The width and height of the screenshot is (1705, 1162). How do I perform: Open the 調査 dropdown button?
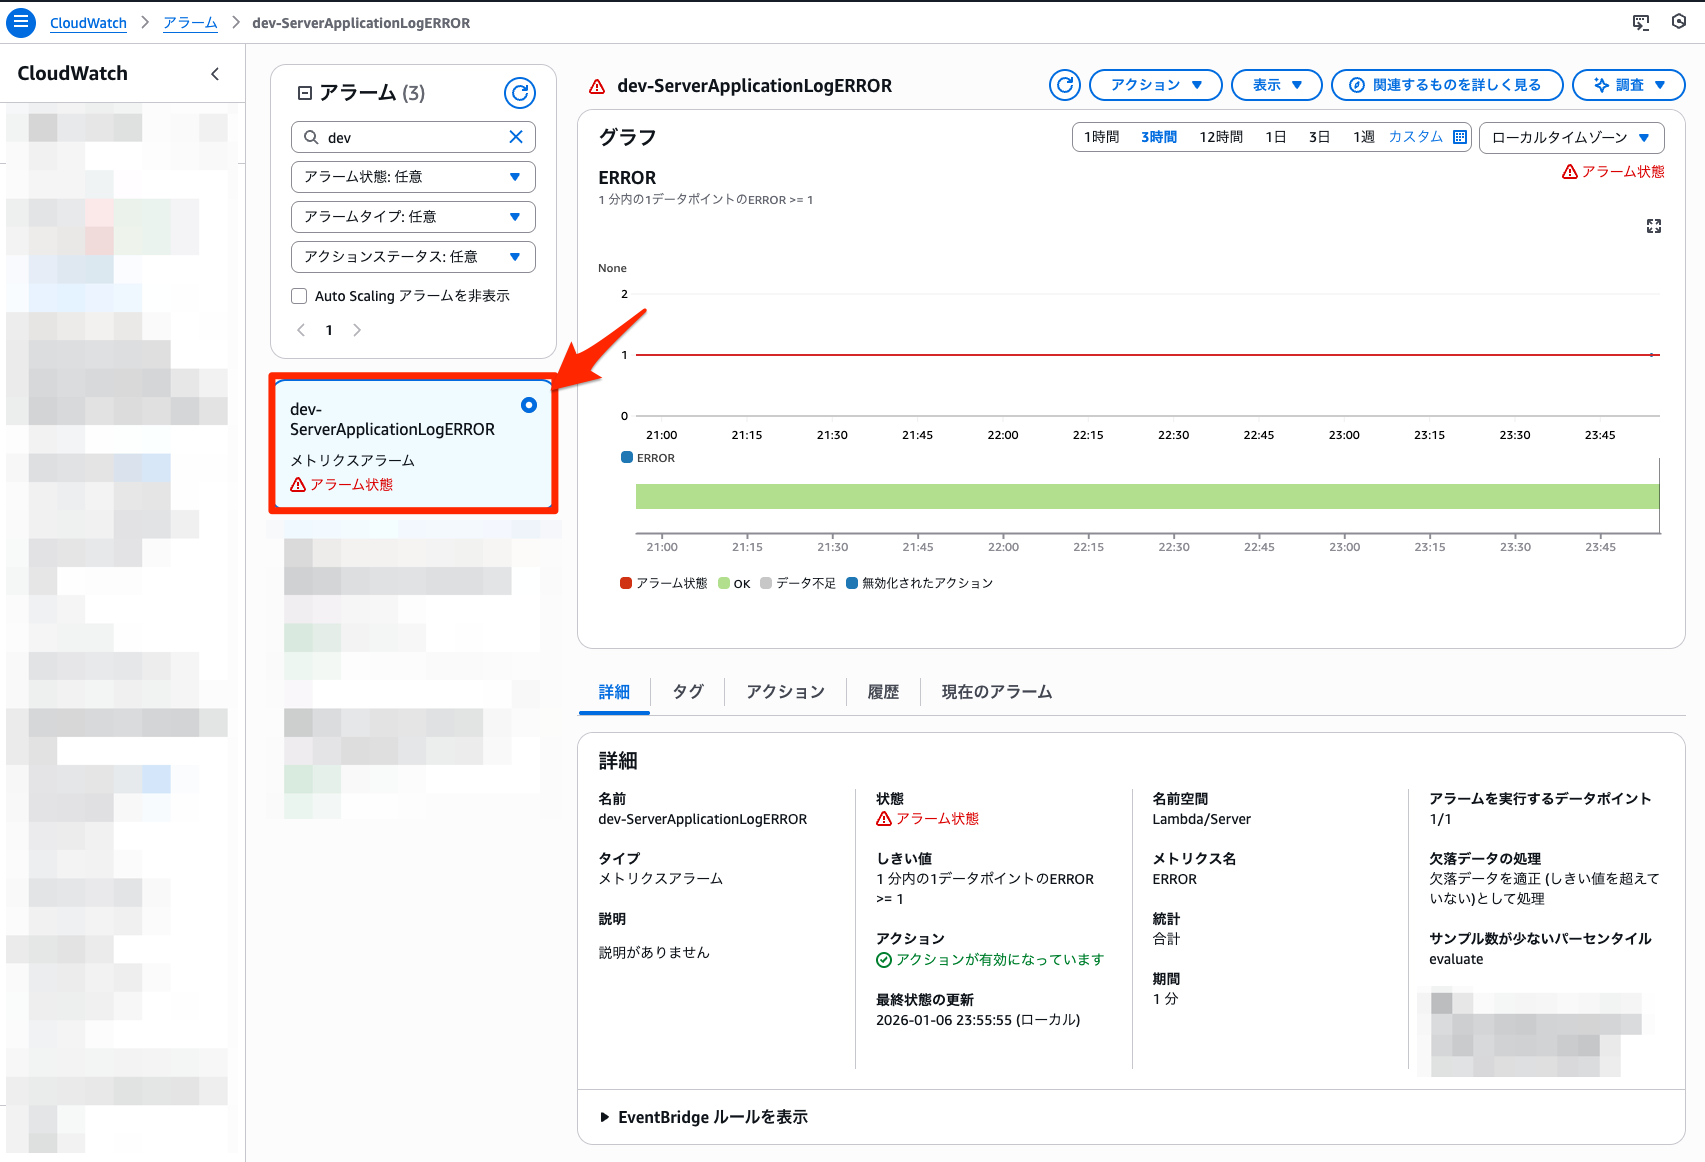point(1628,85)
